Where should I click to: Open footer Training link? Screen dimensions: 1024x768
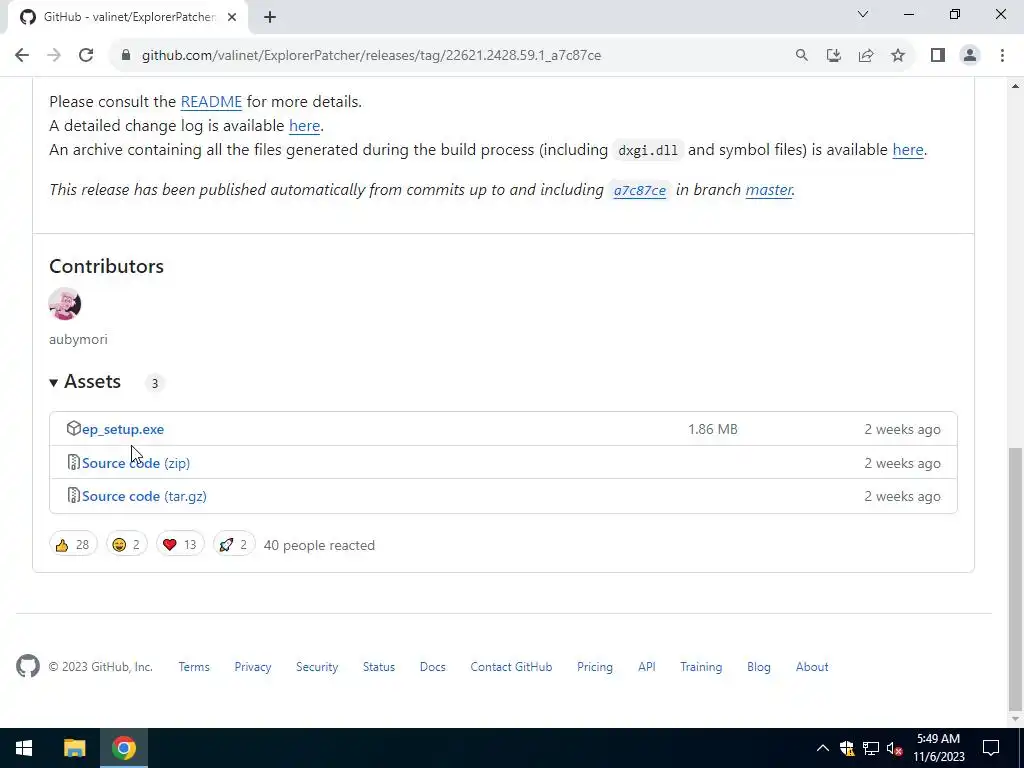coord(701,667)
